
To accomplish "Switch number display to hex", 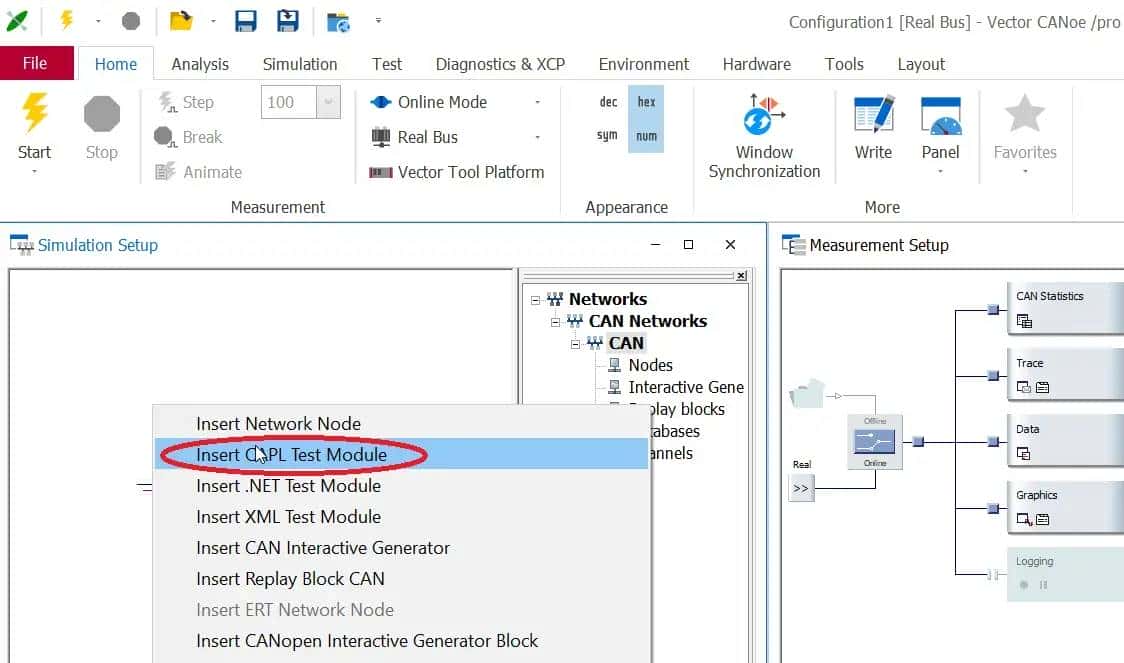I will (x=646, y=102).
